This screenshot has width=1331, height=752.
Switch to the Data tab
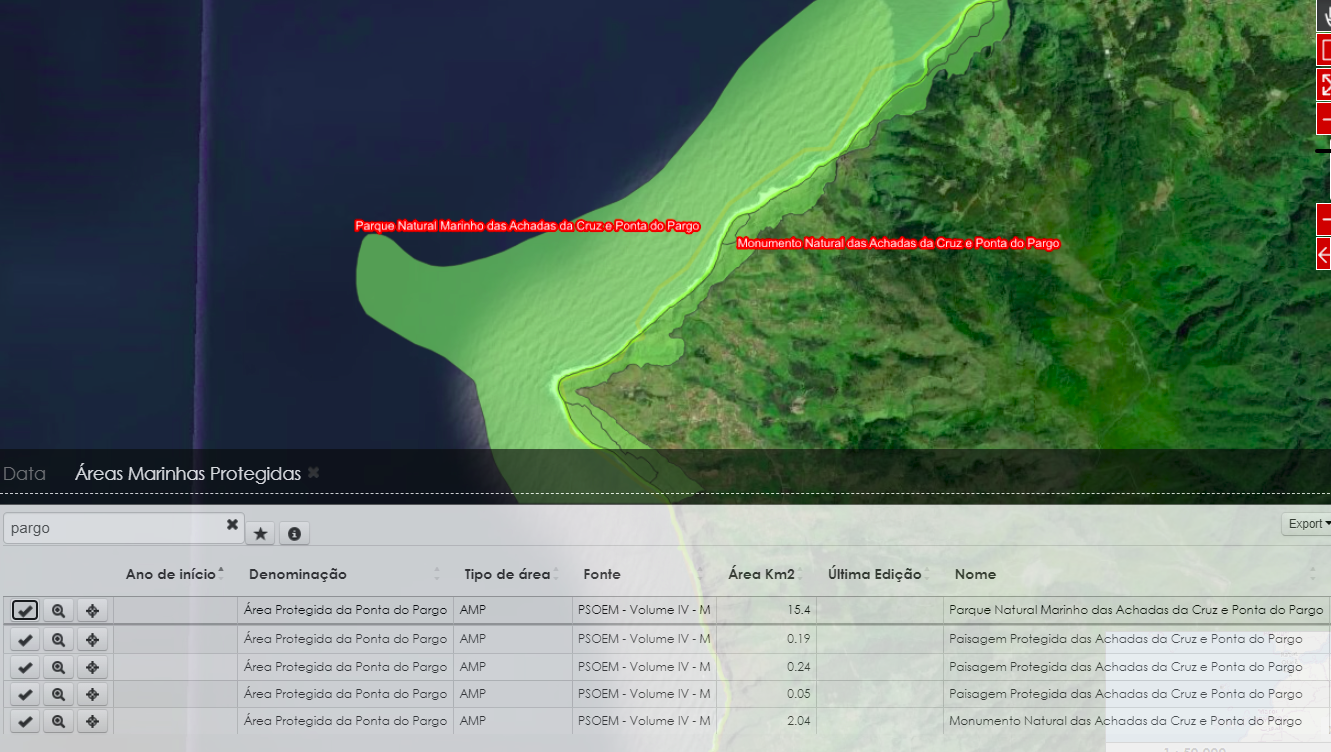24,474
